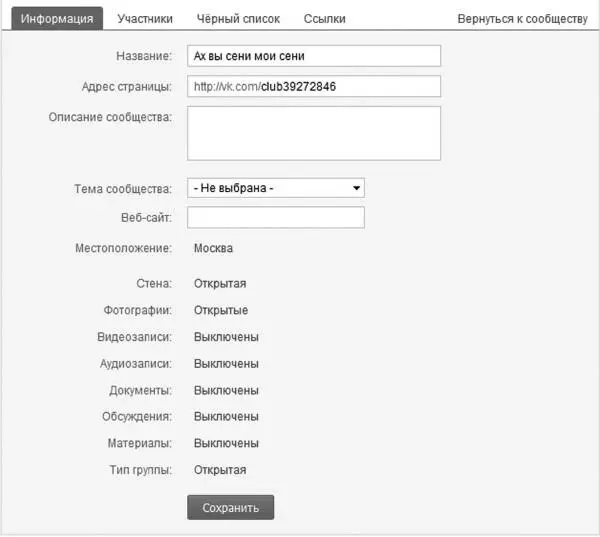Screen dimensions: 600x537
Task: Change the Фотографии setting showing Открытые
Action: coord(221,310)
